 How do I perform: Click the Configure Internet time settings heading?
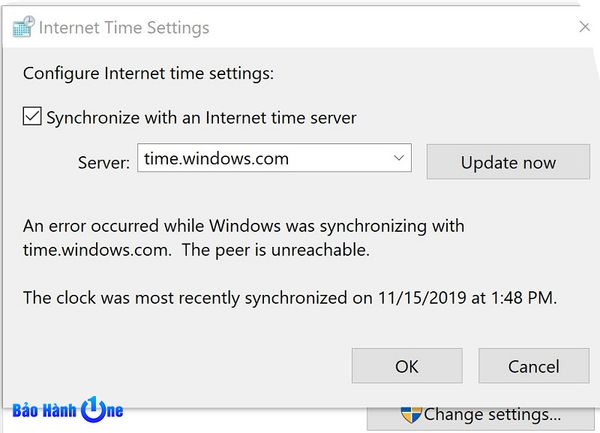coord(148,73)
